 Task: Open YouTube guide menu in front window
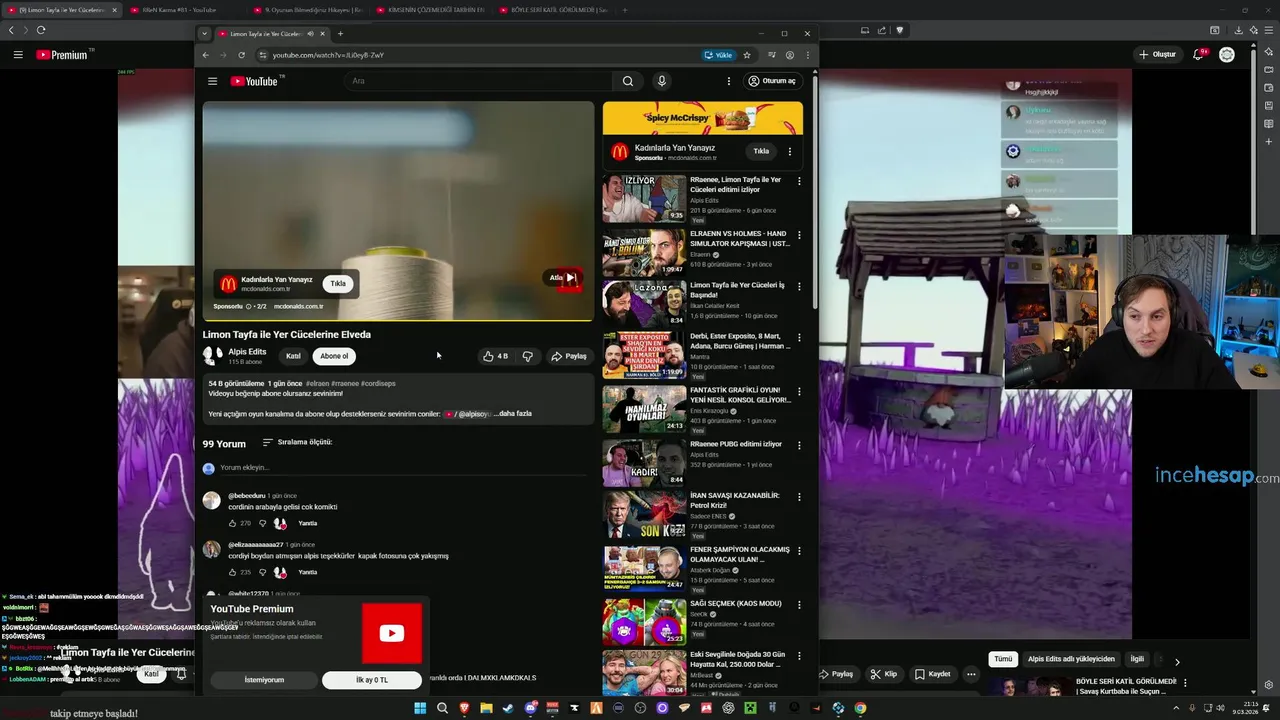coord(212,81)
